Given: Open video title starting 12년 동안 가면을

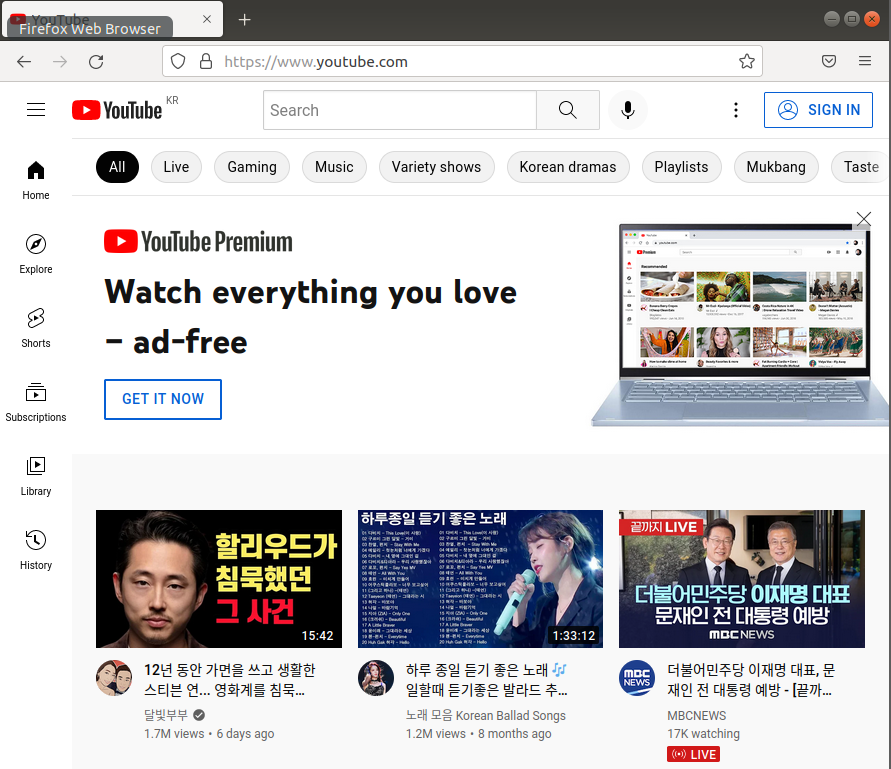Looking at the screenshot, I should pos(230,680).
